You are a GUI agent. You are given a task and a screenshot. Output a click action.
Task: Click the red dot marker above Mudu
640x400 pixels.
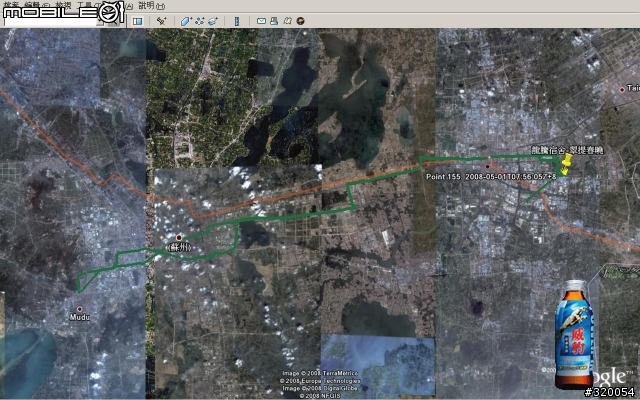coord(80,309)
